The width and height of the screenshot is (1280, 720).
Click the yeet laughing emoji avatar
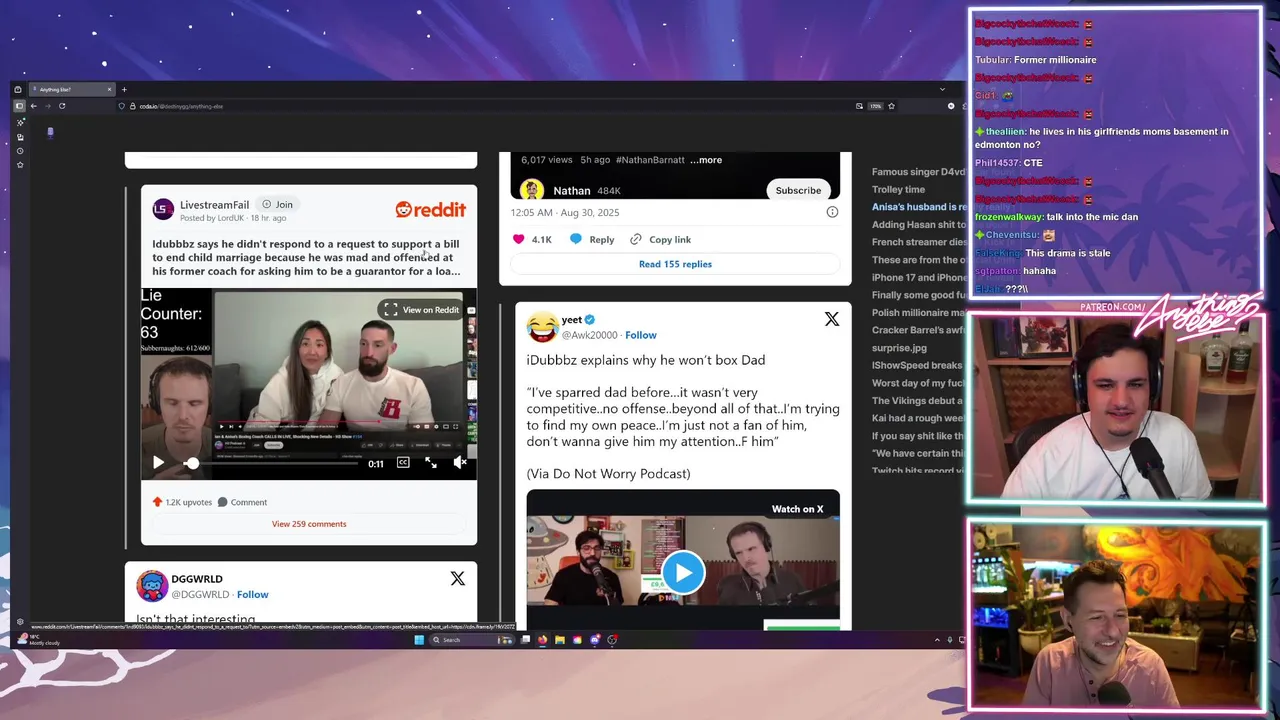(x=542, y=327)
